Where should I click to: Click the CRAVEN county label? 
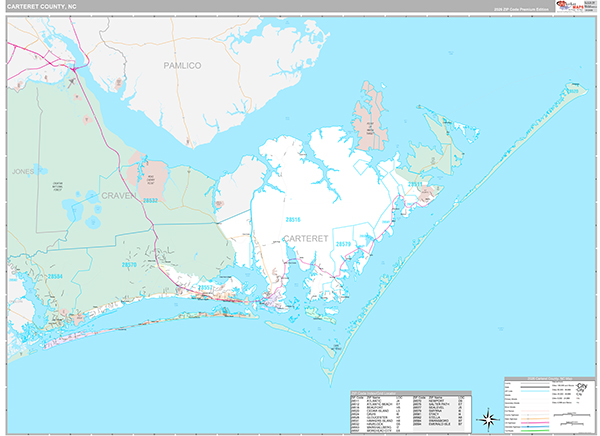pos(119,196)
